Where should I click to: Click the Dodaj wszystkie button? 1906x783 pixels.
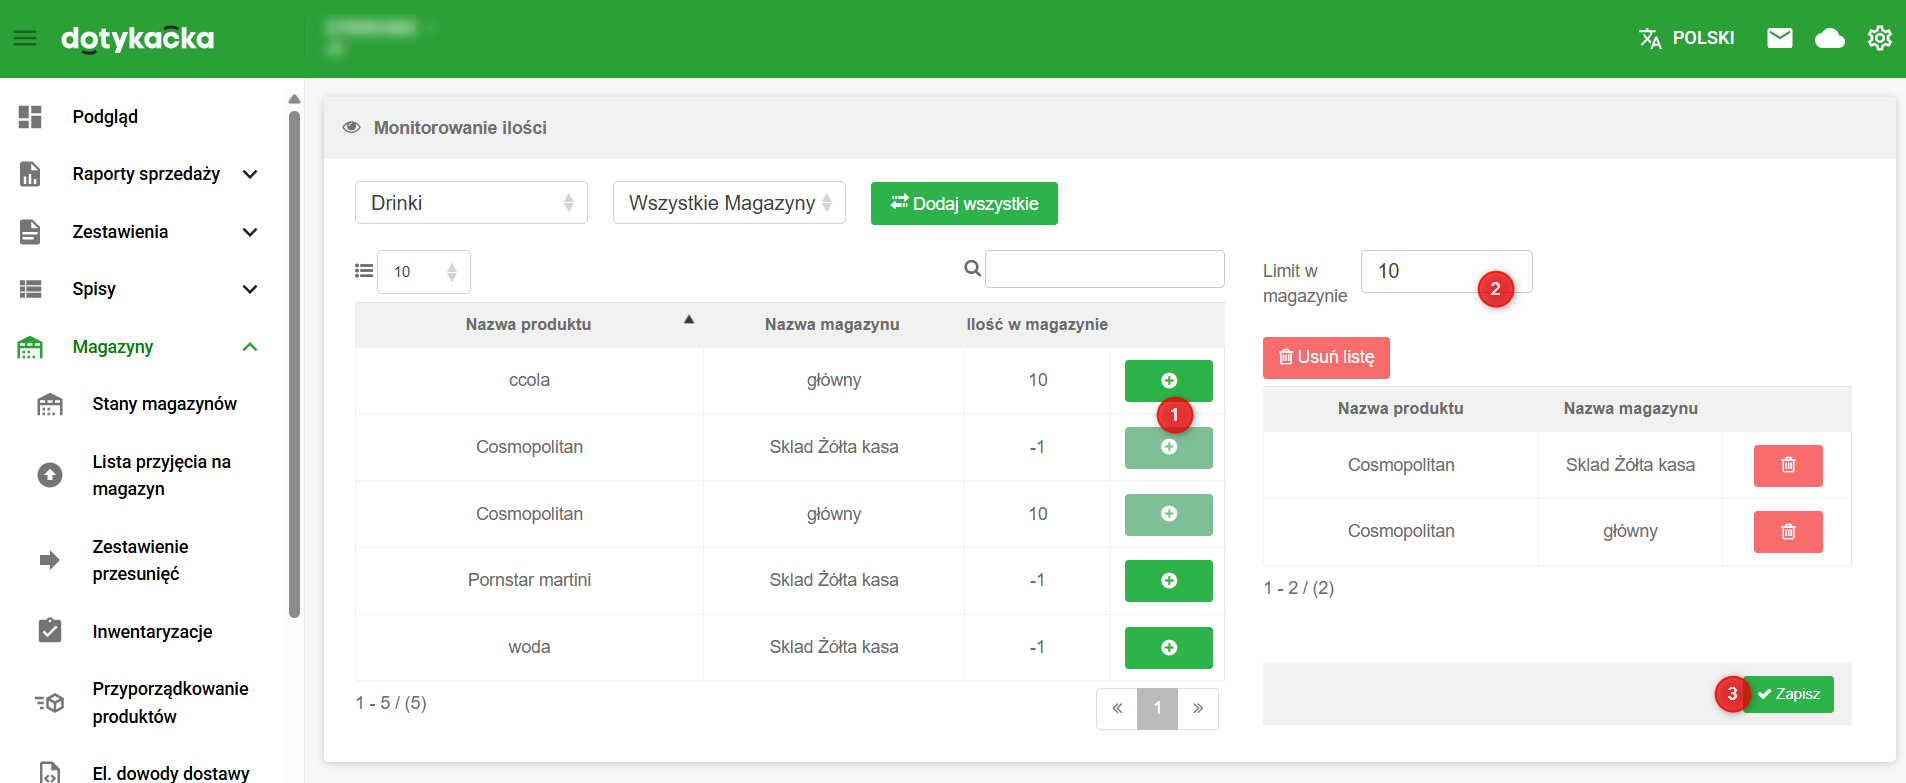click(x=963, y=204)
